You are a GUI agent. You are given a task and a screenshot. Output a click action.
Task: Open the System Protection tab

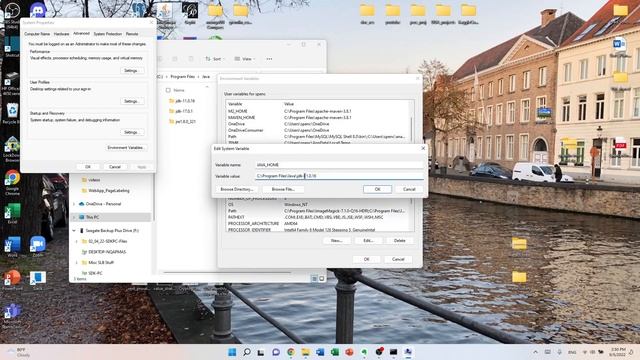pyautogui.click(x=108, y=34)
